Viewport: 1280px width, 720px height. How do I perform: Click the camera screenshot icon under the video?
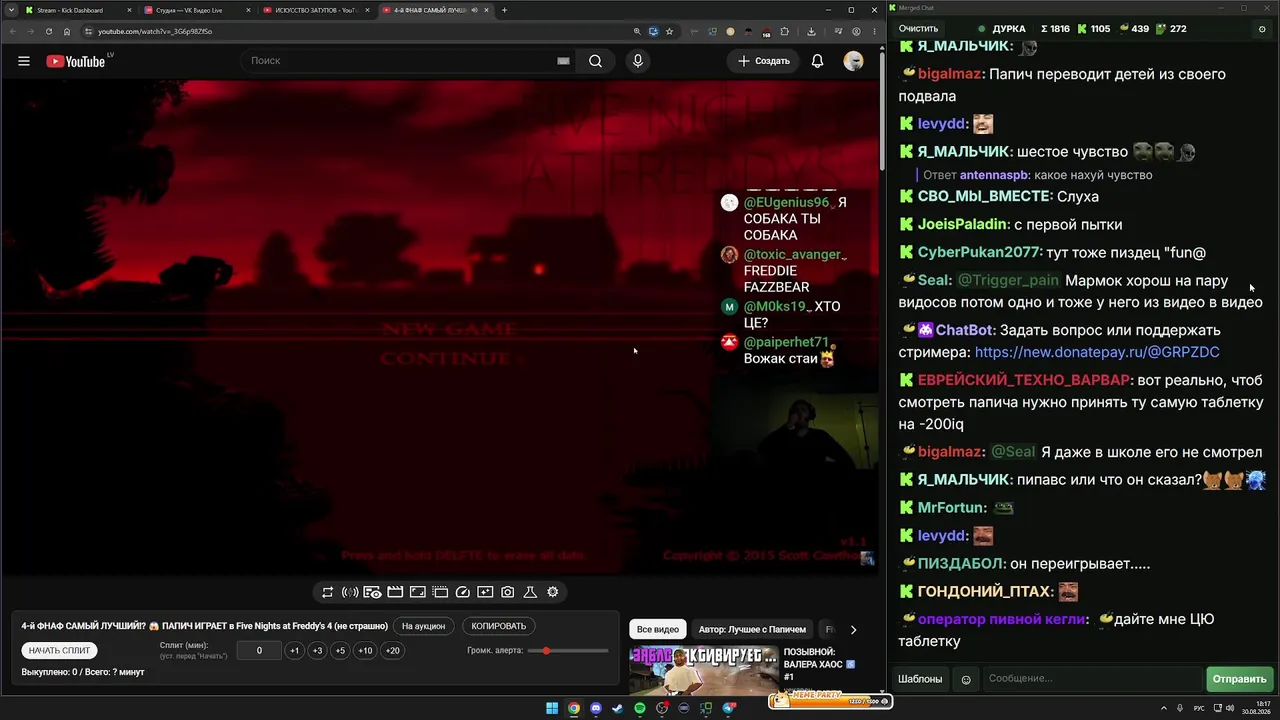click(508, 592)
